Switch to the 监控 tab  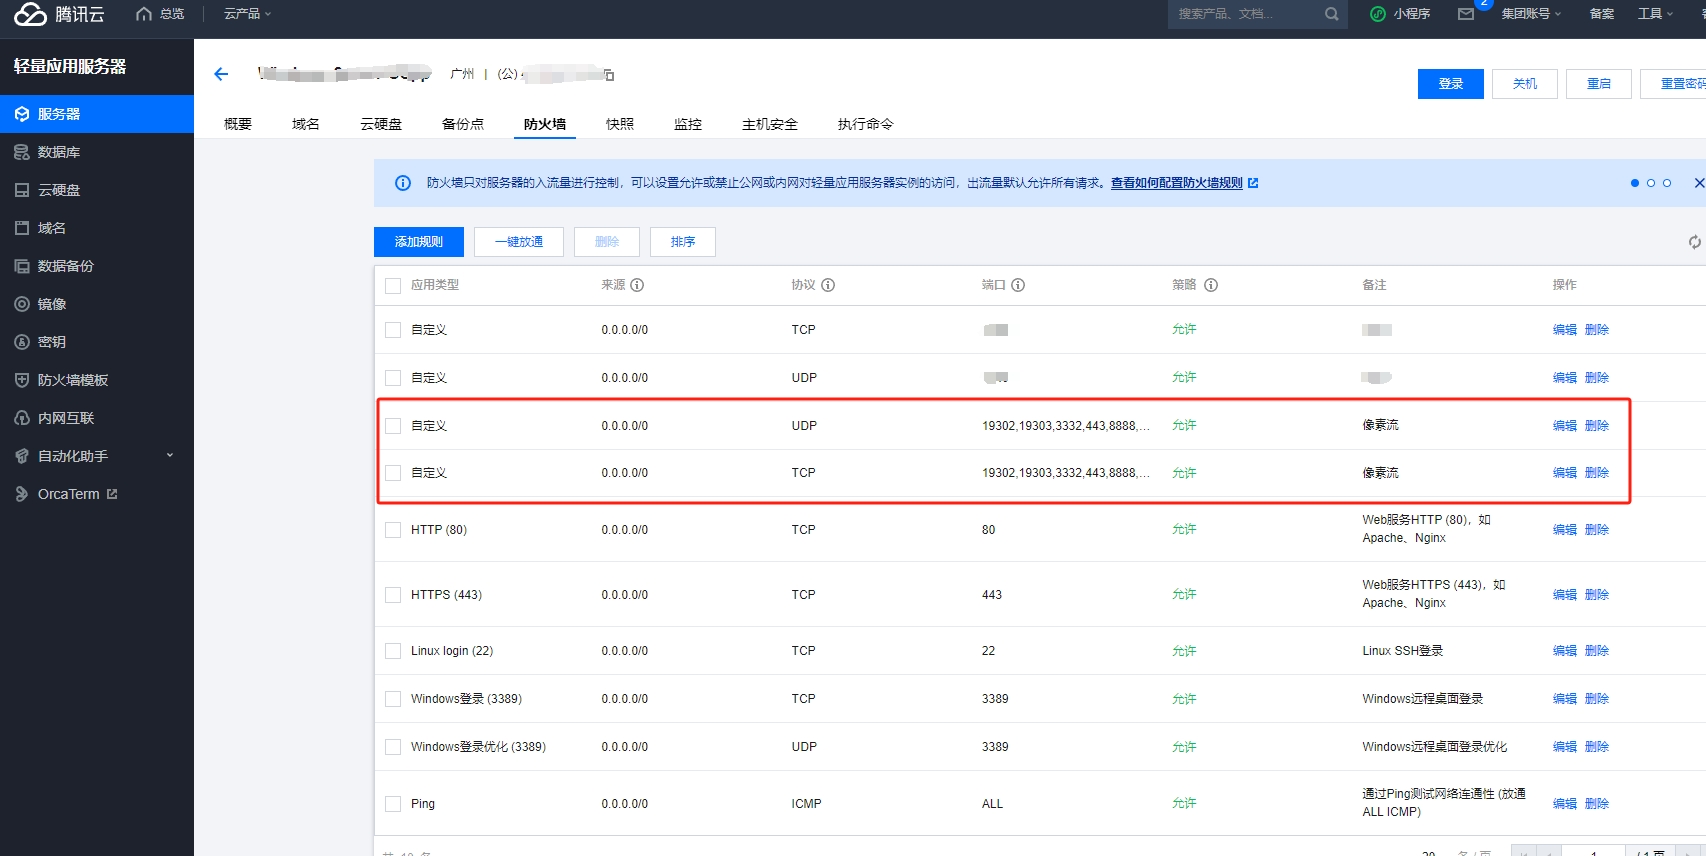(687, 124)
